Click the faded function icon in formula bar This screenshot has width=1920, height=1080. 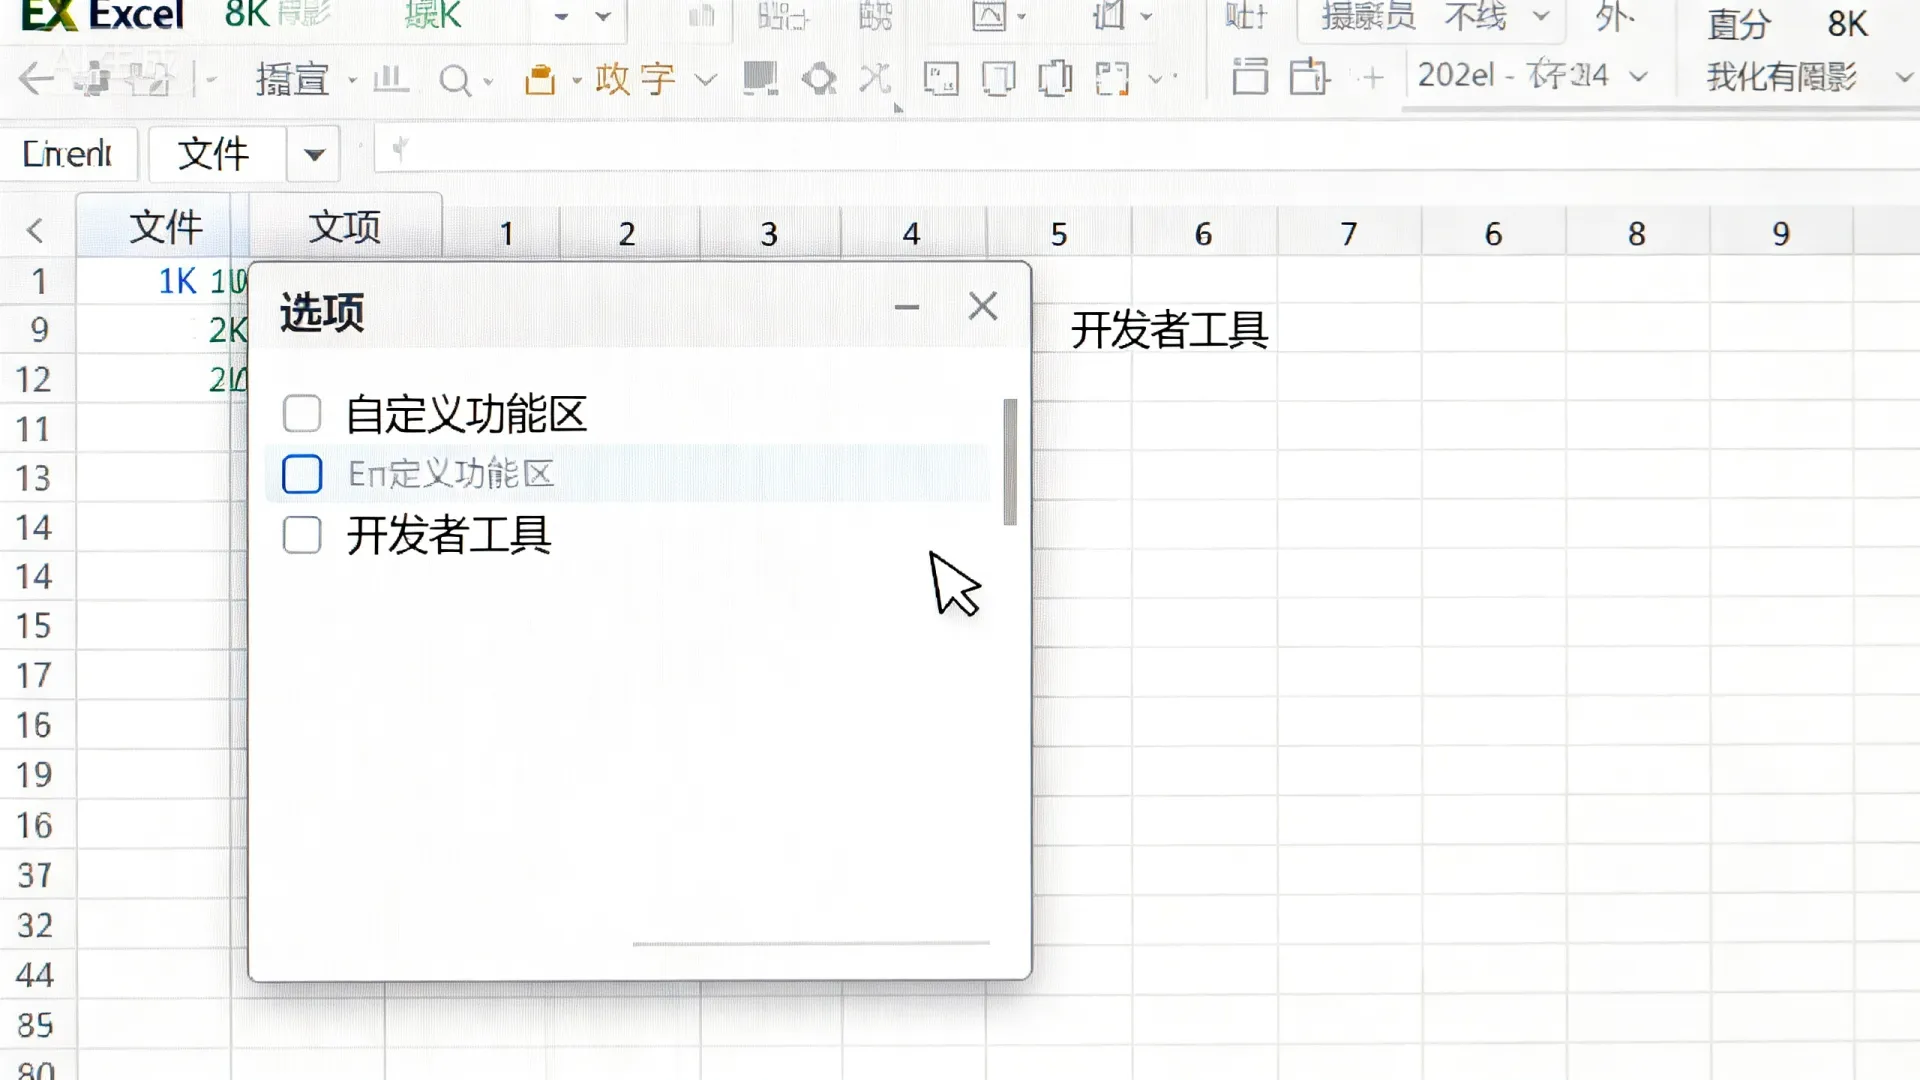point(399,150)
